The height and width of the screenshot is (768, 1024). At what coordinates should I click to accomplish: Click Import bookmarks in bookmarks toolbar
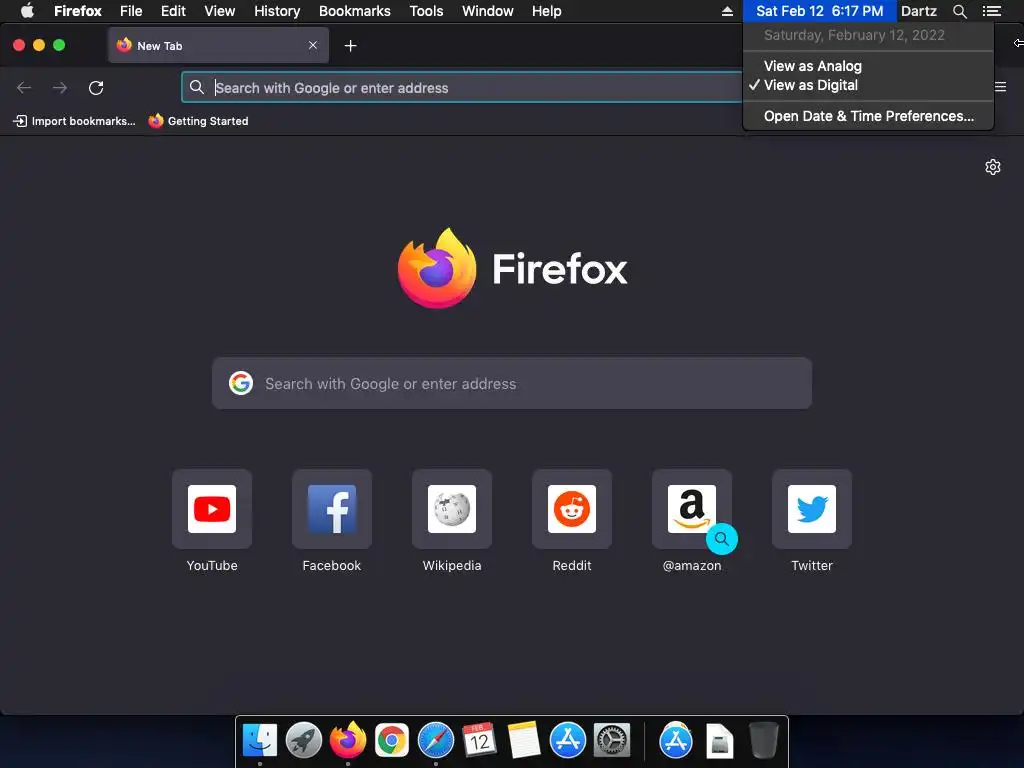point(74,121)
